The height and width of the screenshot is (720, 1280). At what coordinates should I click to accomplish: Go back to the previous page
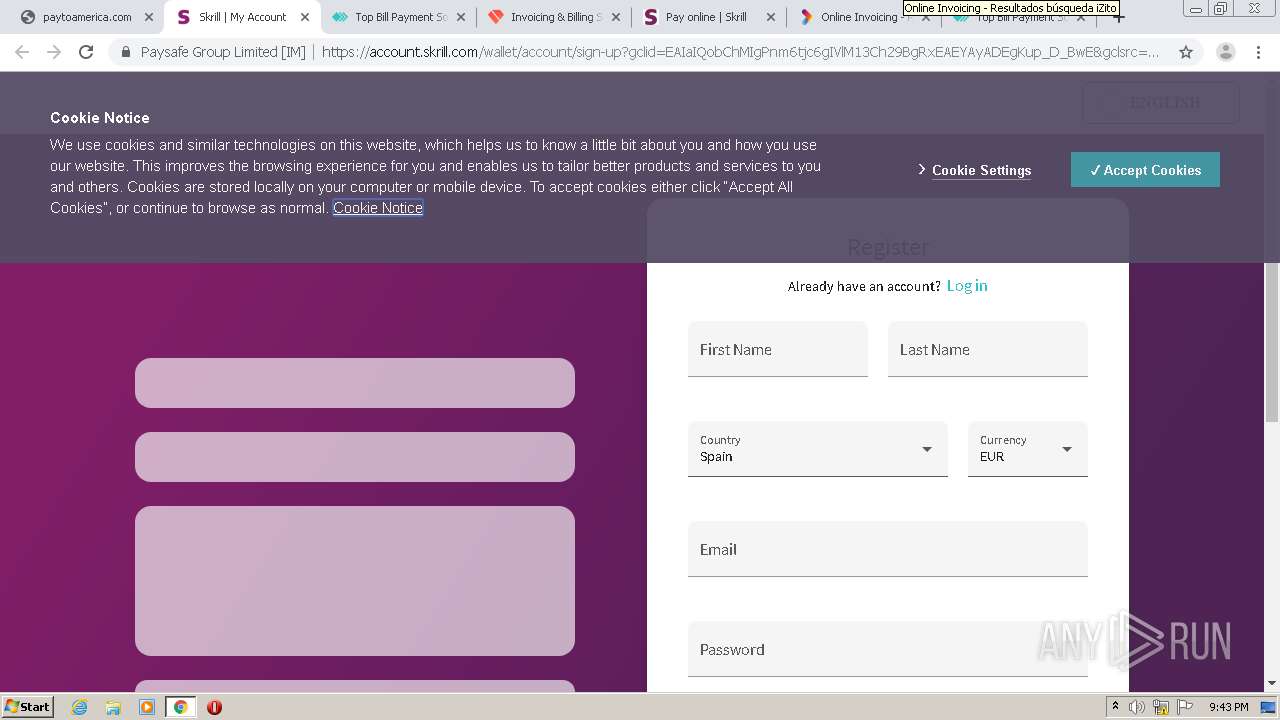coord(22,52)
